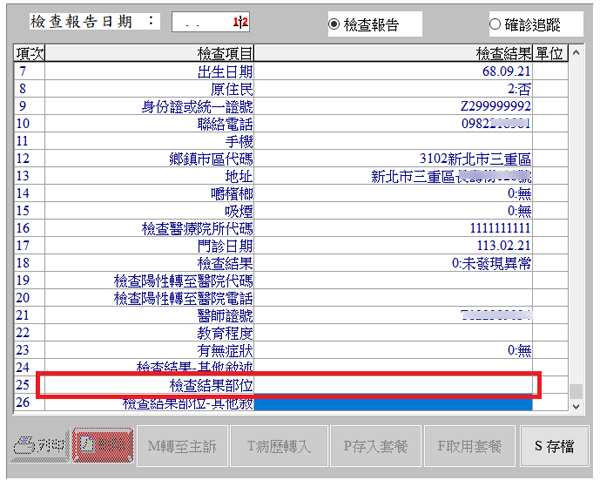The height and width of the screenshot is (487, 600).
Task: Click the scrollbar down arrow
Action: coord(575,407)
